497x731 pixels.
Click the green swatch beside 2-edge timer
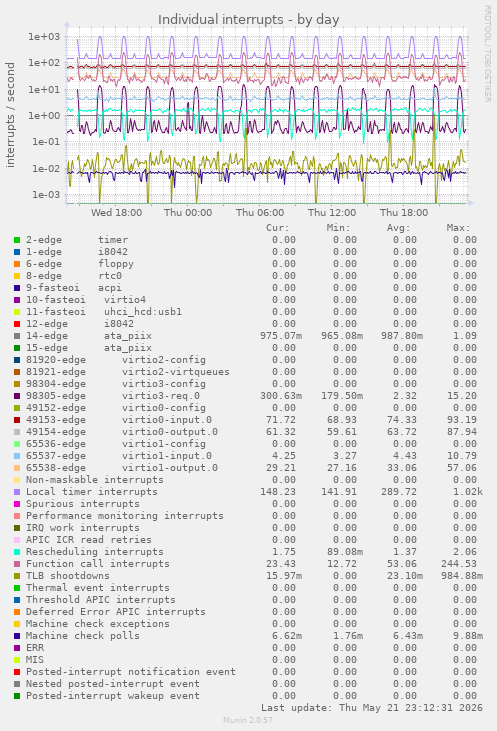tap(17, 240)
